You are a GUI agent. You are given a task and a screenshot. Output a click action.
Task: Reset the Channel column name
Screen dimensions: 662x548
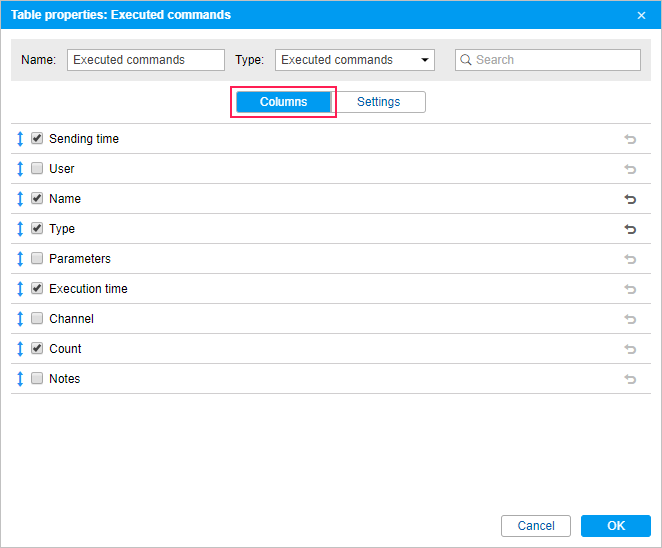[x=630, y=319]
